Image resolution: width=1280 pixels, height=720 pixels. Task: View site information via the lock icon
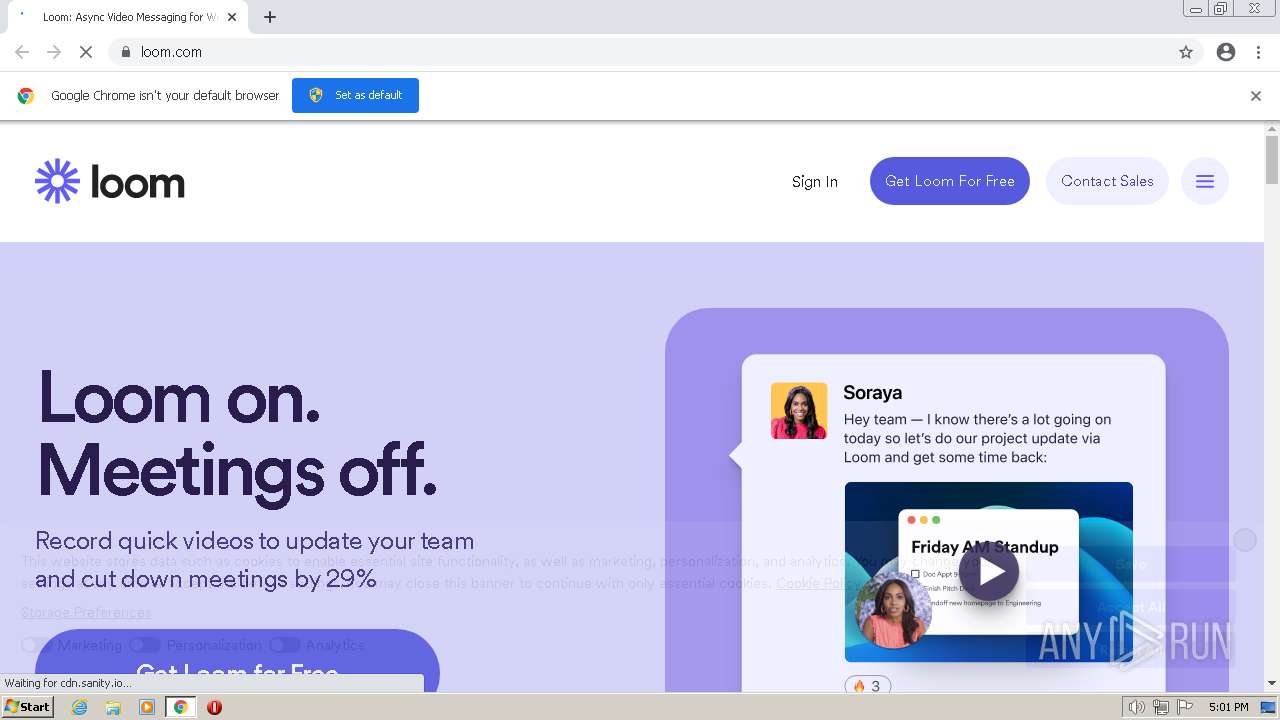click(125, 52)
